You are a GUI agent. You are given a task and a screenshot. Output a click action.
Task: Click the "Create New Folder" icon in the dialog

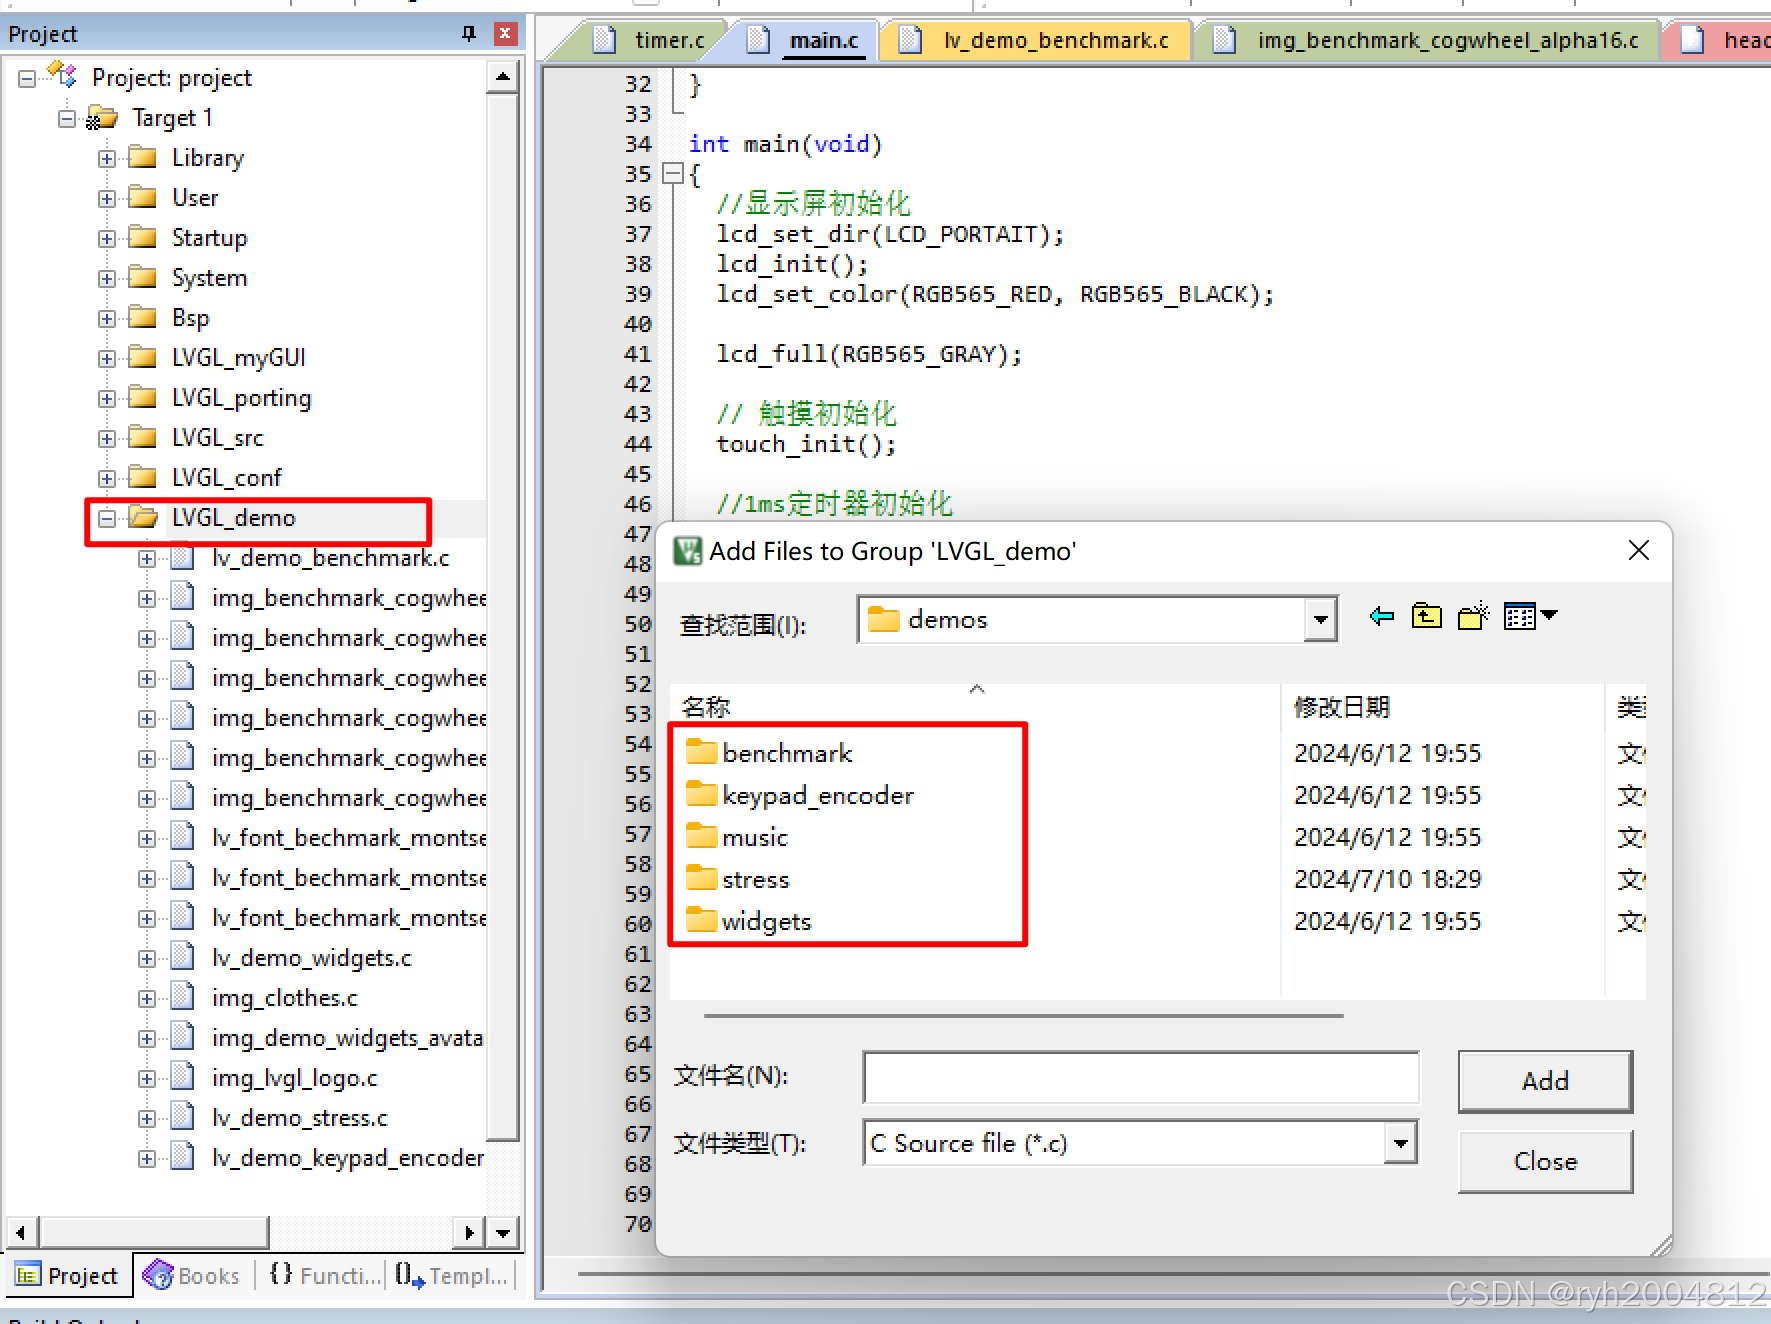pyautogui.click(x=1472, y=616)
